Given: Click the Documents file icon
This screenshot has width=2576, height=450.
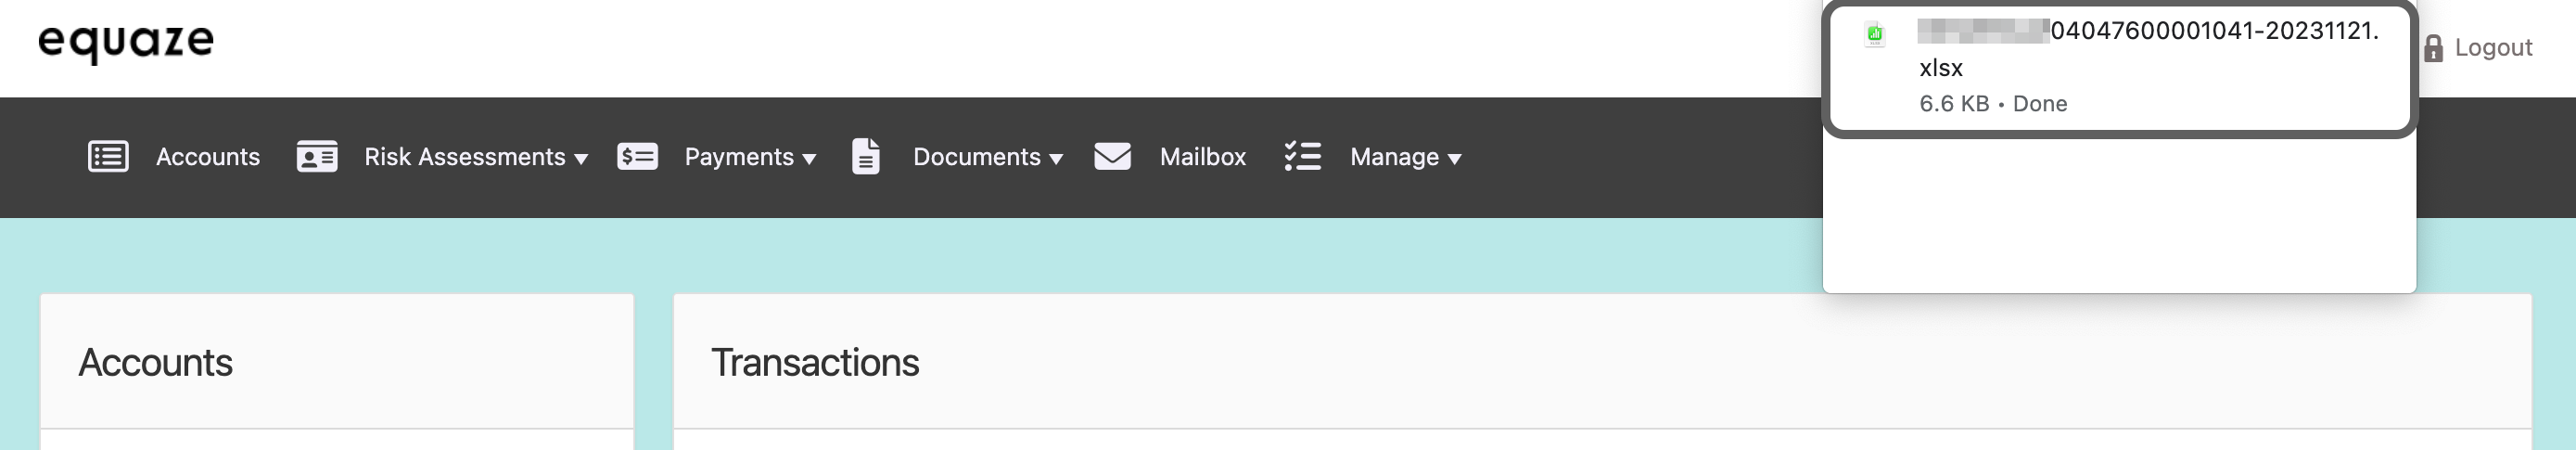Looking at the screenshot, I should click(x=866, y=157).
